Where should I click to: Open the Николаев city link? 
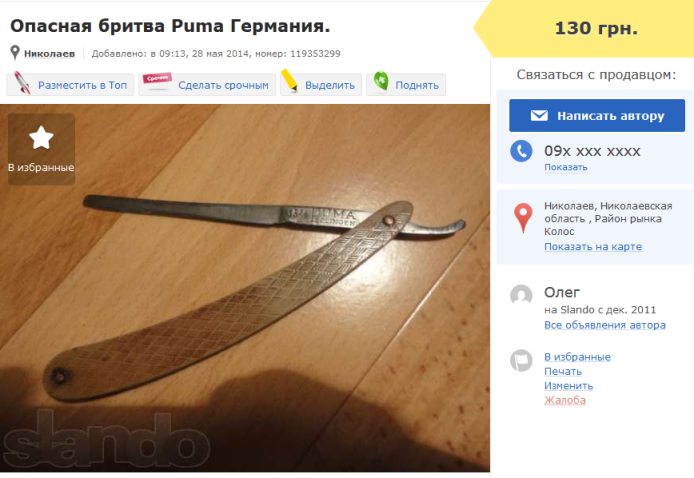coord(49,54)
